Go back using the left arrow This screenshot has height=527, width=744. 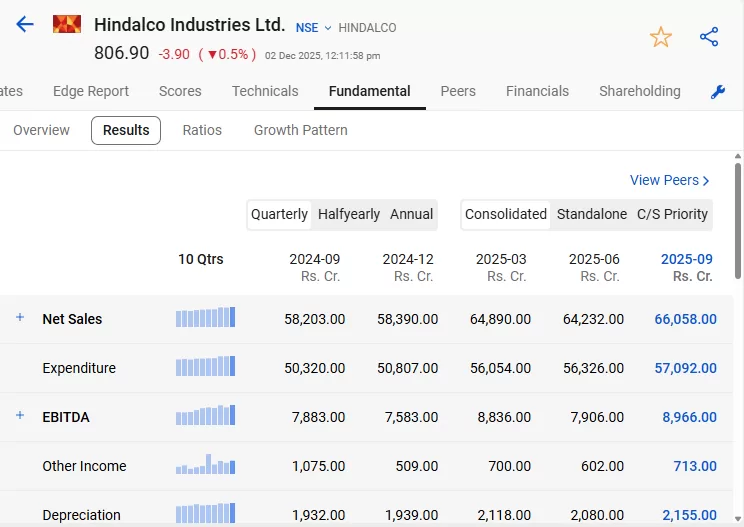point(25,24)
